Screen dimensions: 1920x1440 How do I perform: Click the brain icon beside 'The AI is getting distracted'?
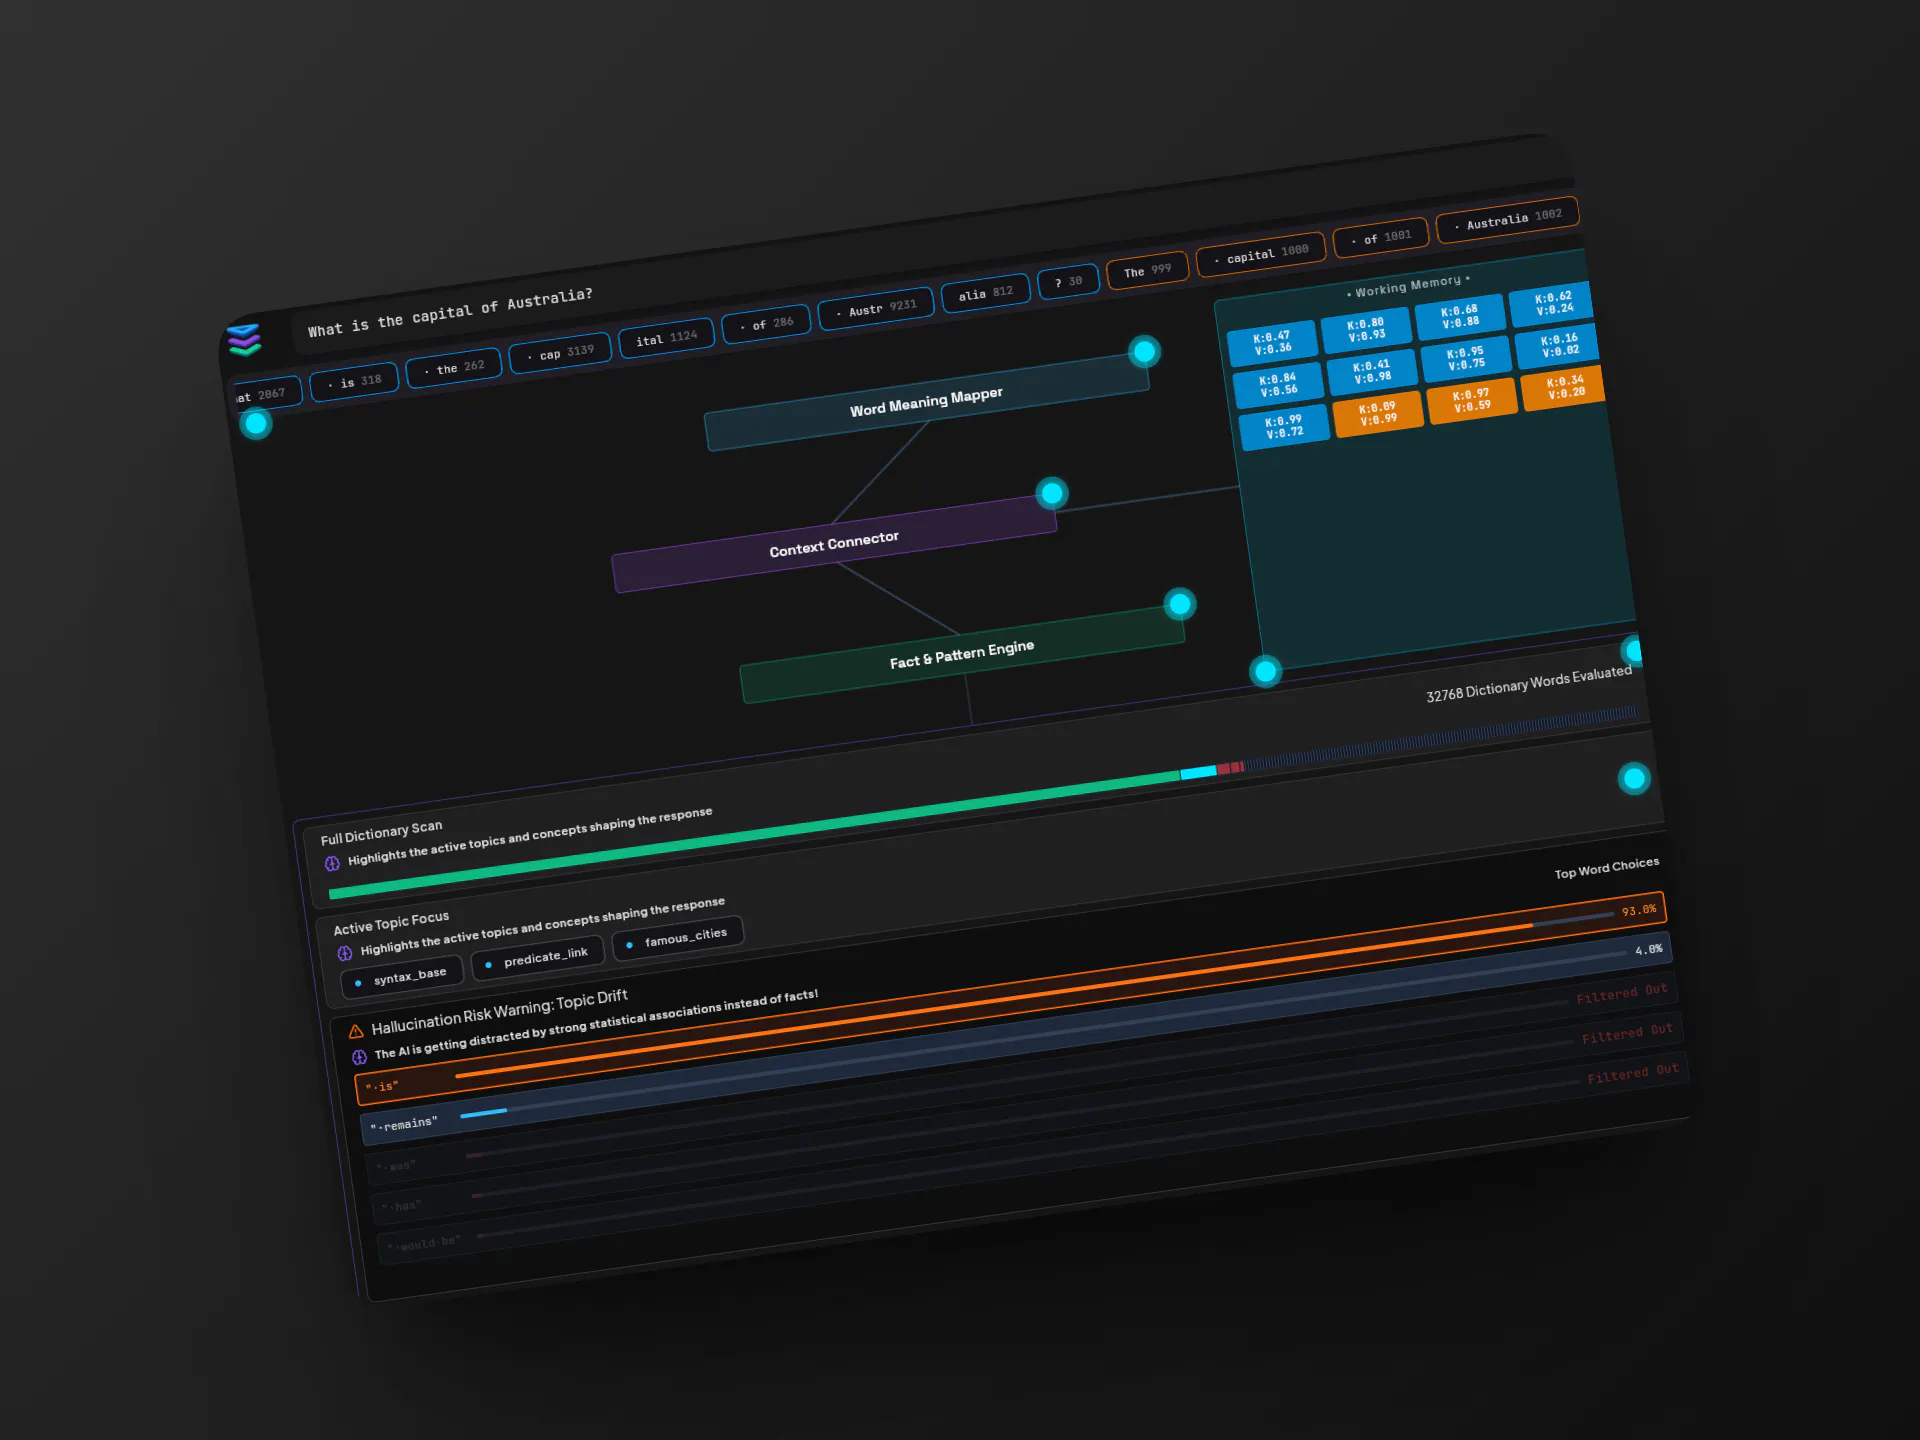(359, 1057)
